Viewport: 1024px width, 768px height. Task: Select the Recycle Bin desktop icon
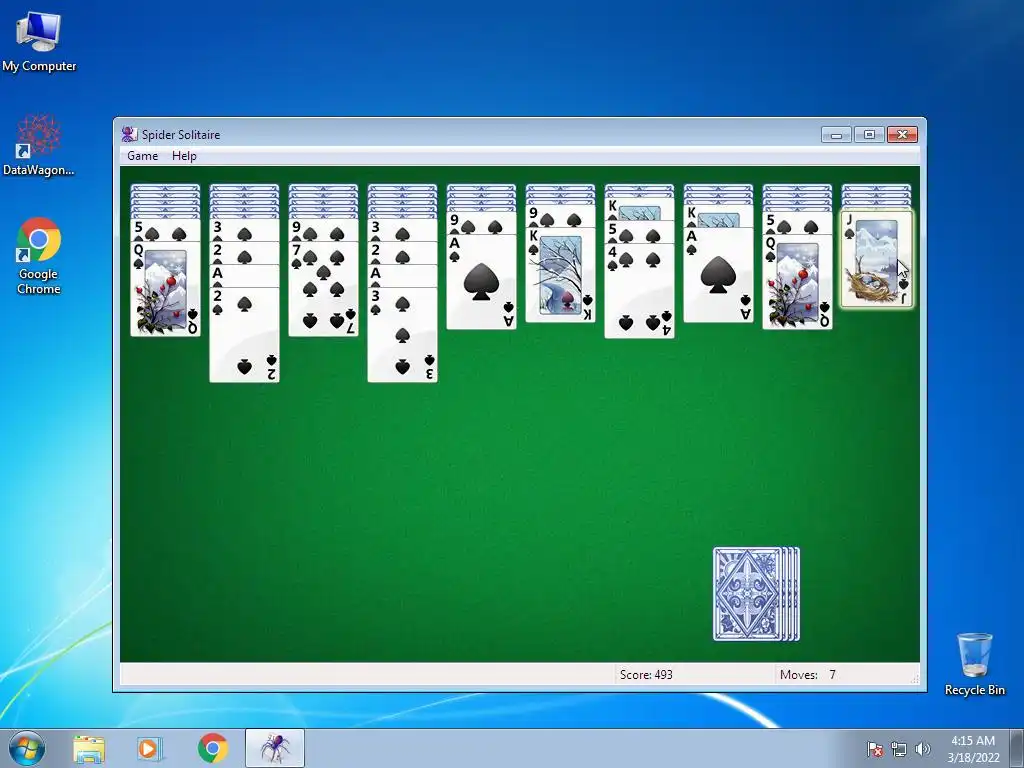974,664
